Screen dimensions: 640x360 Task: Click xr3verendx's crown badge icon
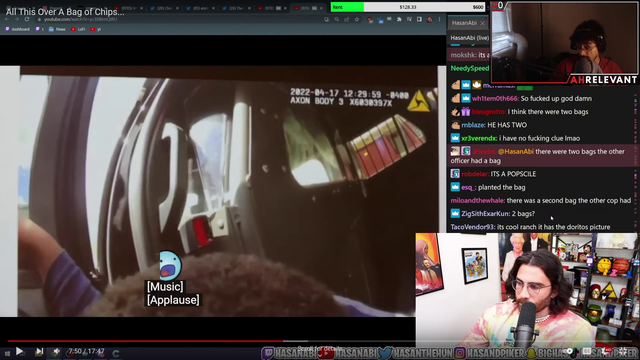click(x=455, y=138)
